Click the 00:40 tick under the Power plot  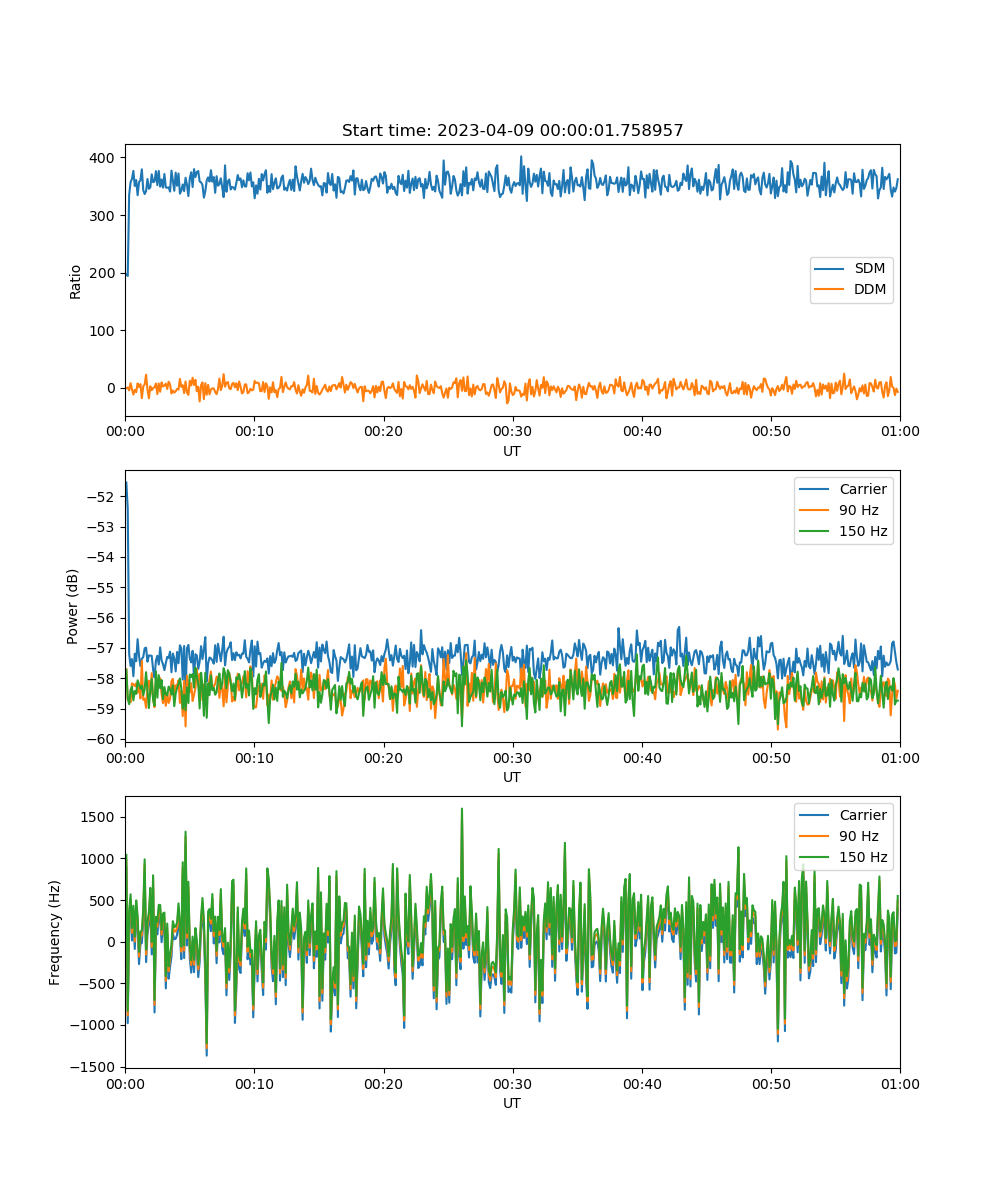pyautogui.click(x=641, y=757)
